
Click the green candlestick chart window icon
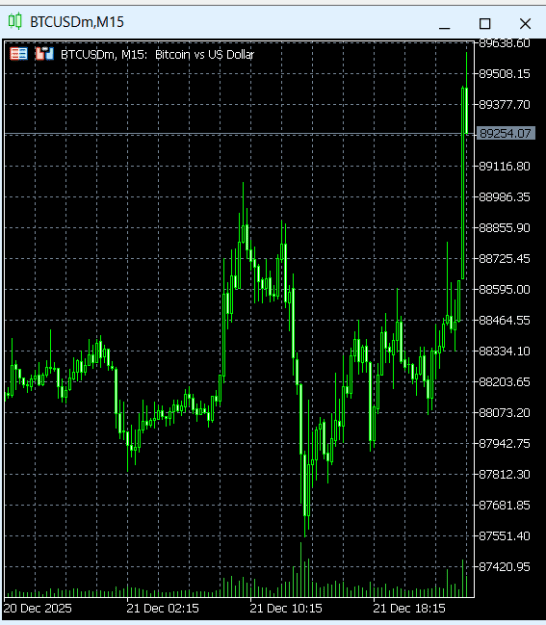point(15,21)
